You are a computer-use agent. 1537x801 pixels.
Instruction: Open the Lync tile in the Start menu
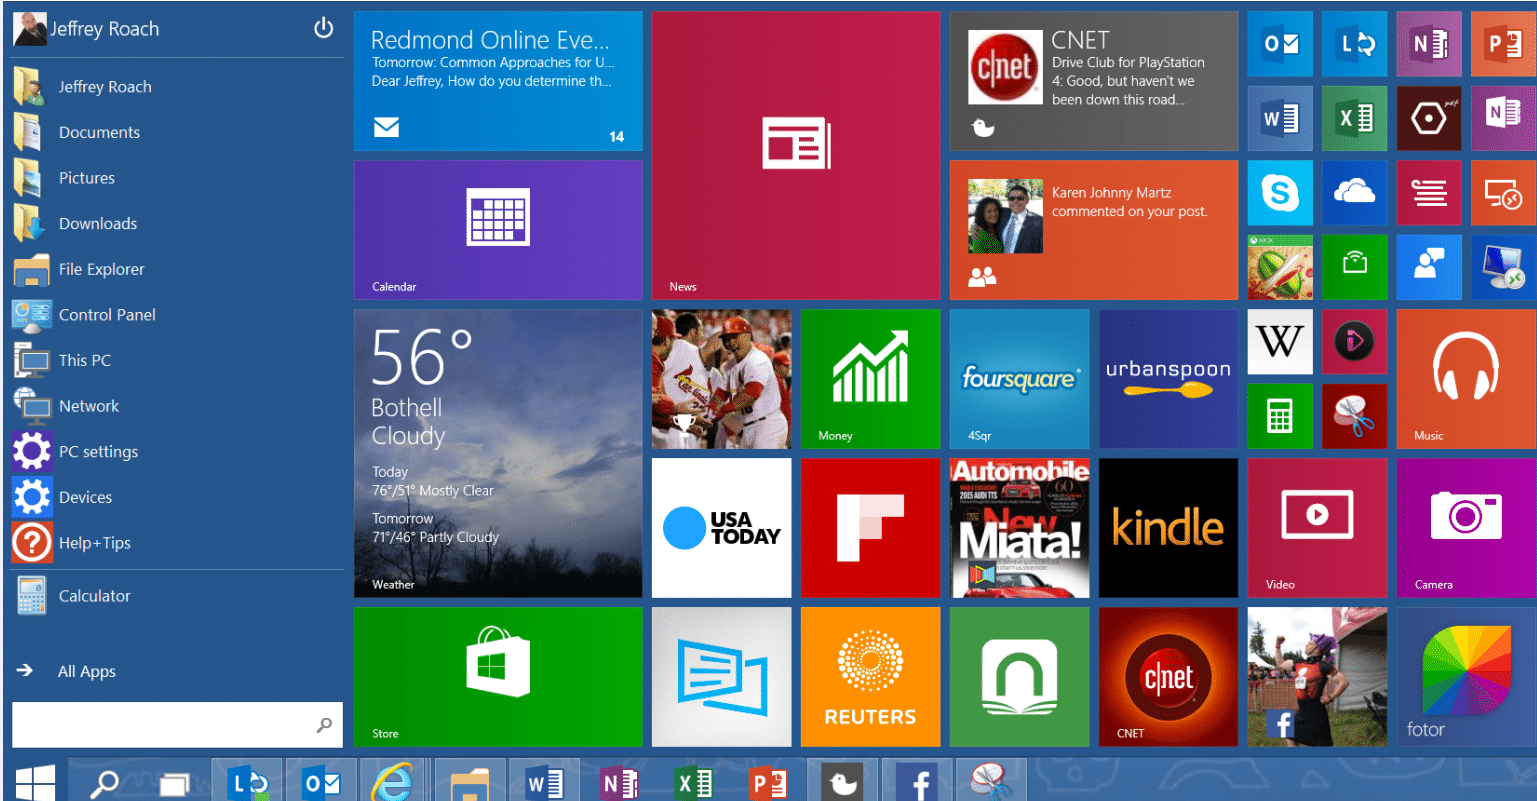[x=1355, y=44]
